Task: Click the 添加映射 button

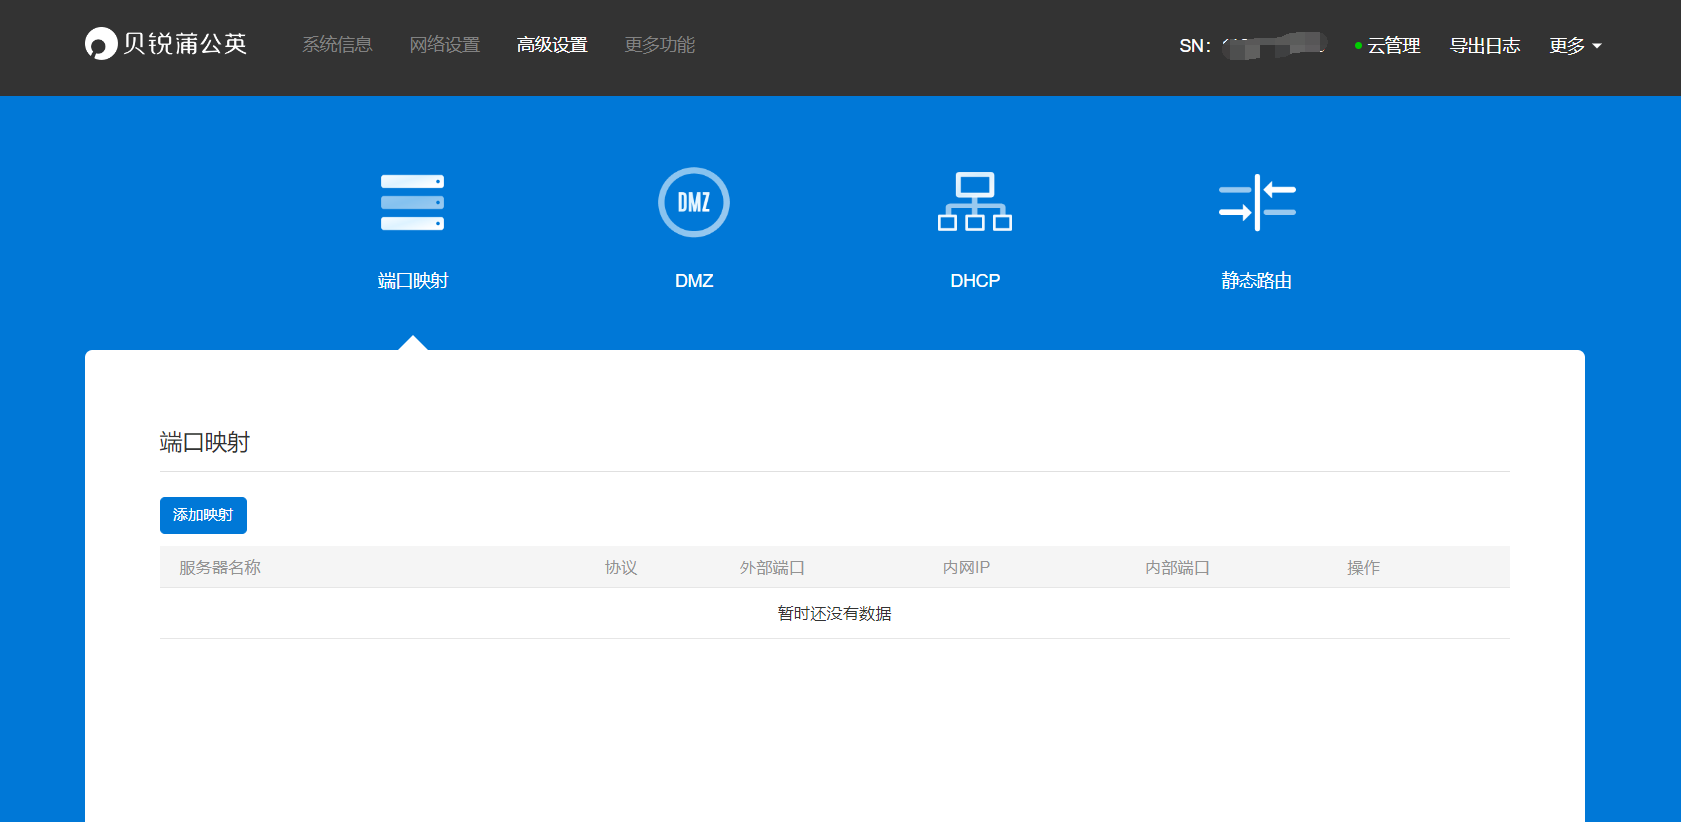Action: tap(203, 515)
